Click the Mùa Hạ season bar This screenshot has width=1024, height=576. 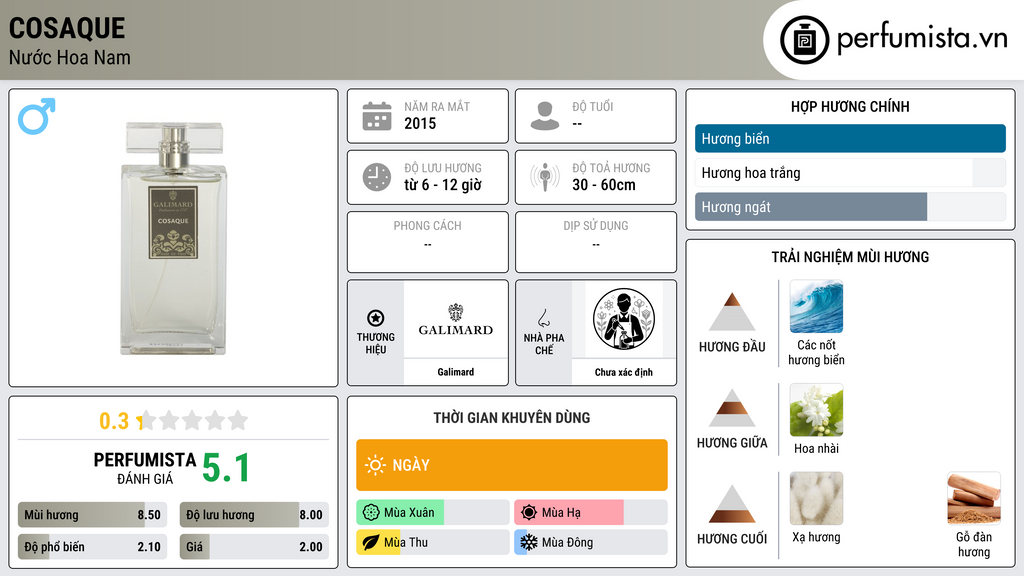591,513
